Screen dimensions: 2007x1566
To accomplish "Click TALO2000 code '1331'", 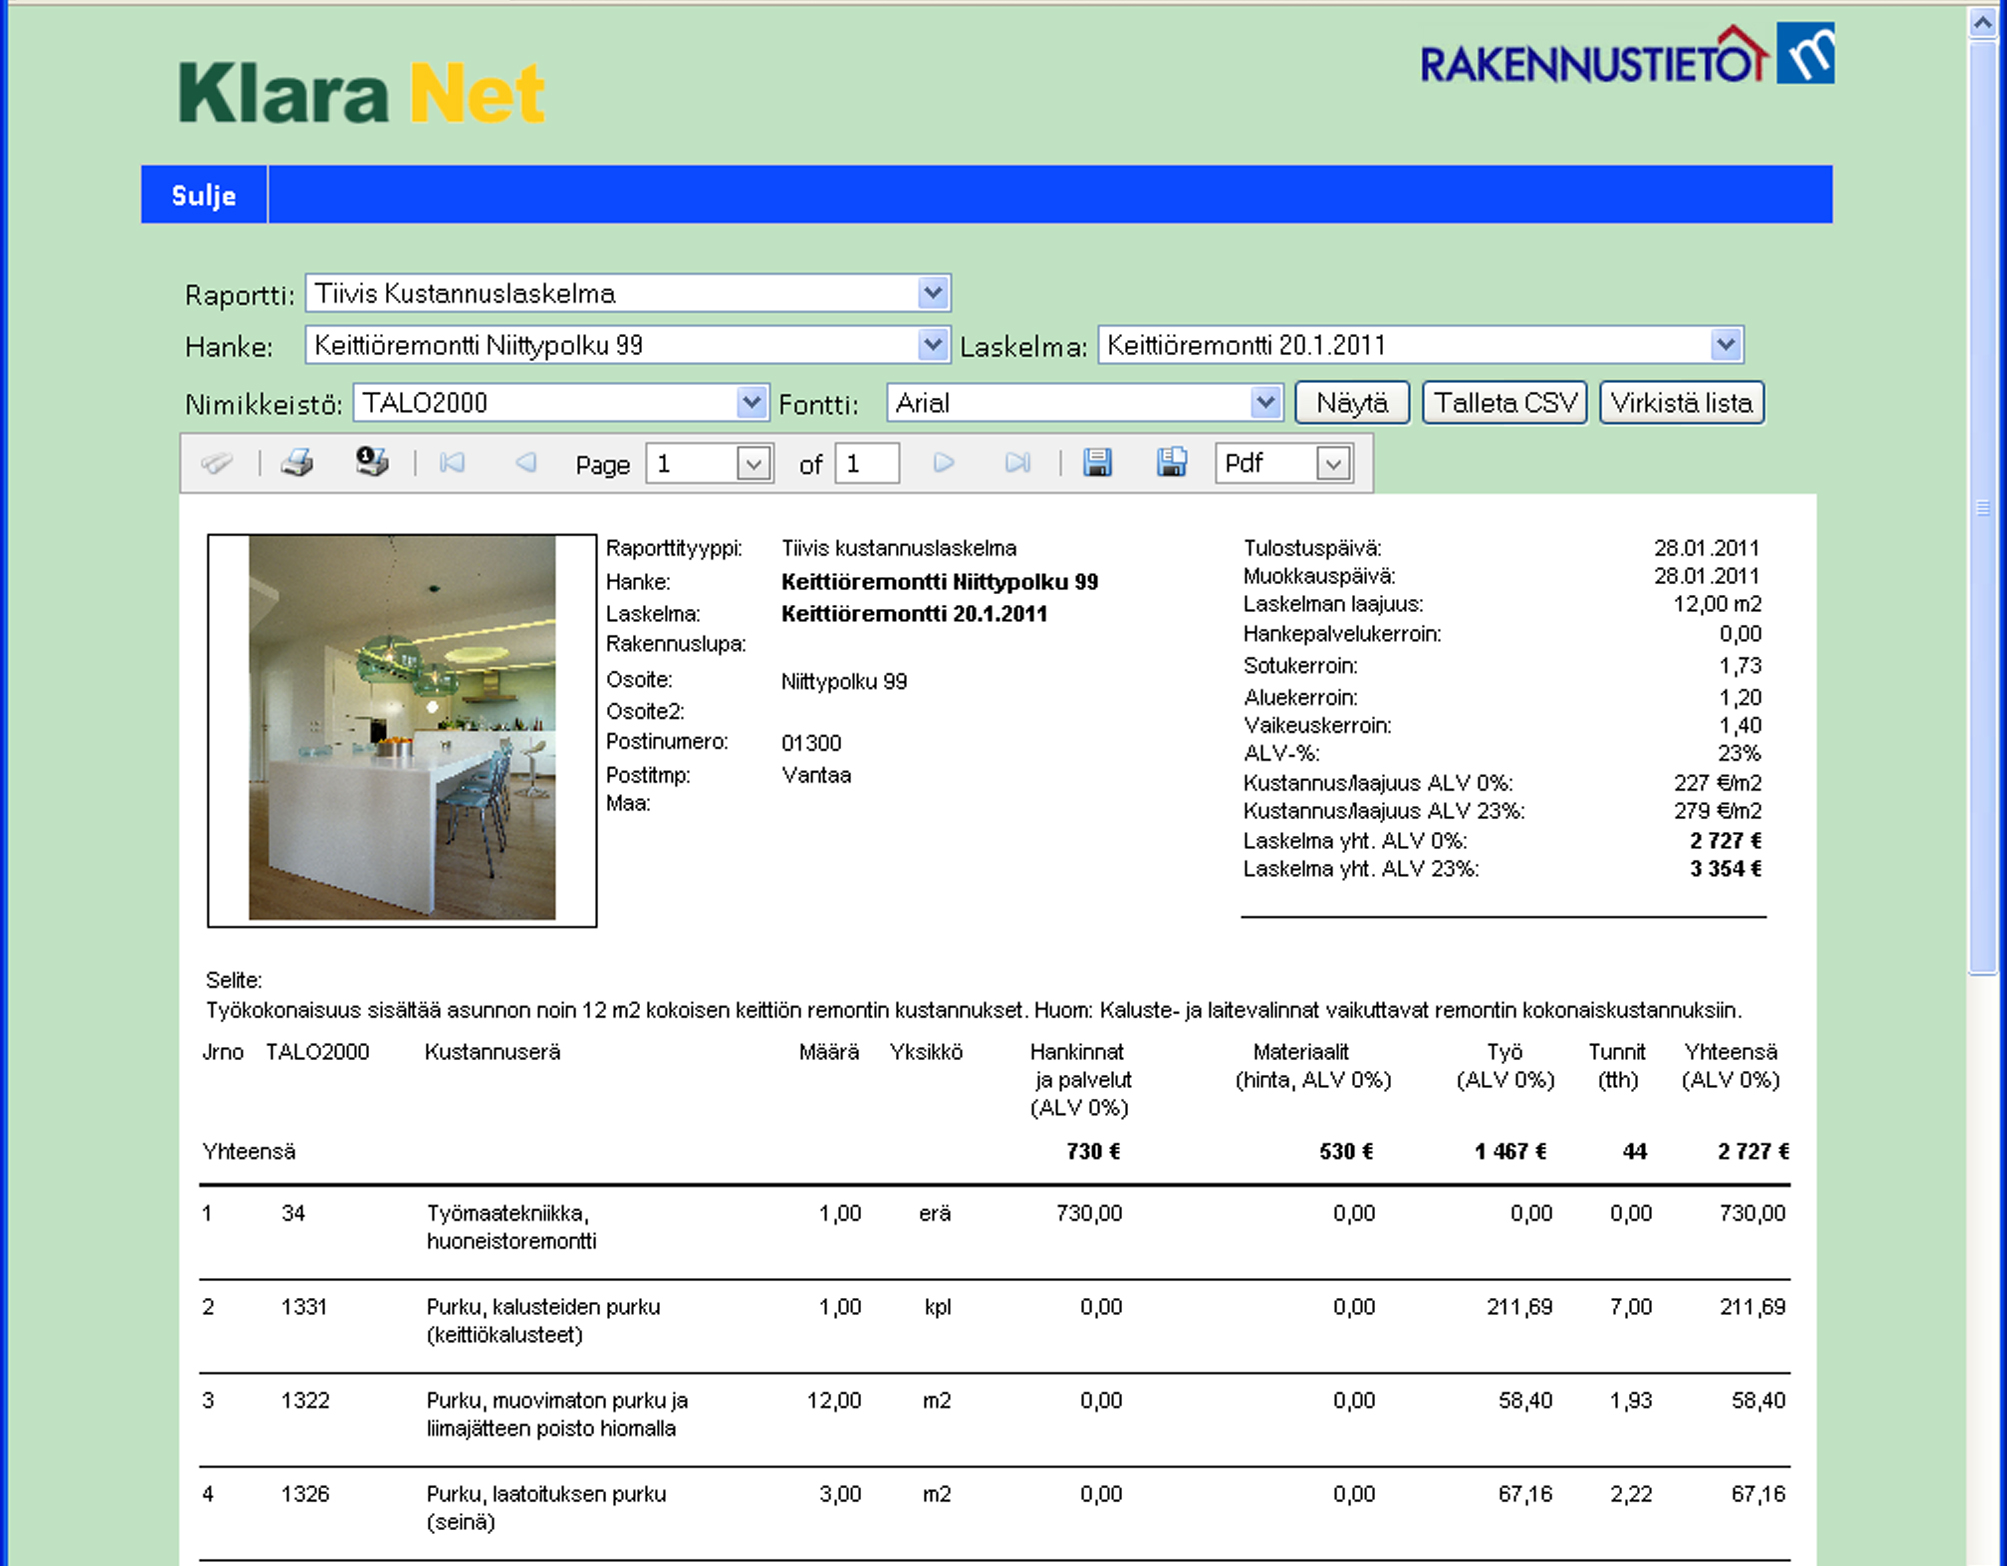I will click(x=304, y=1307).
